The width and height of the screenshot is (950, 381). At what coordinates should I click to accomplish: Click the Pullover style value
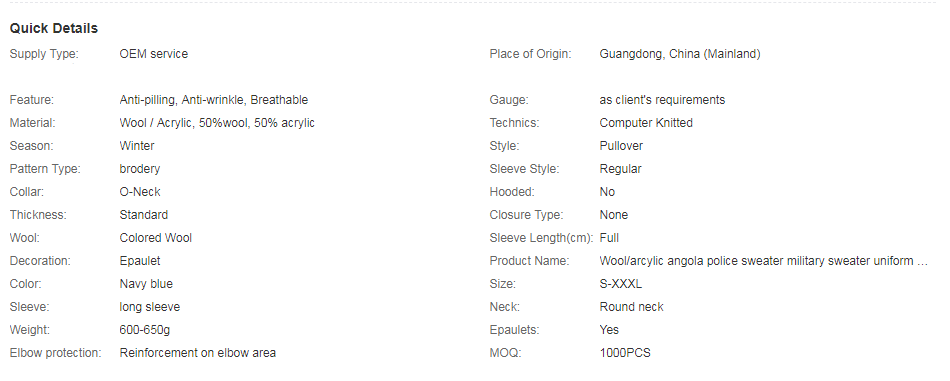[621, 146]
